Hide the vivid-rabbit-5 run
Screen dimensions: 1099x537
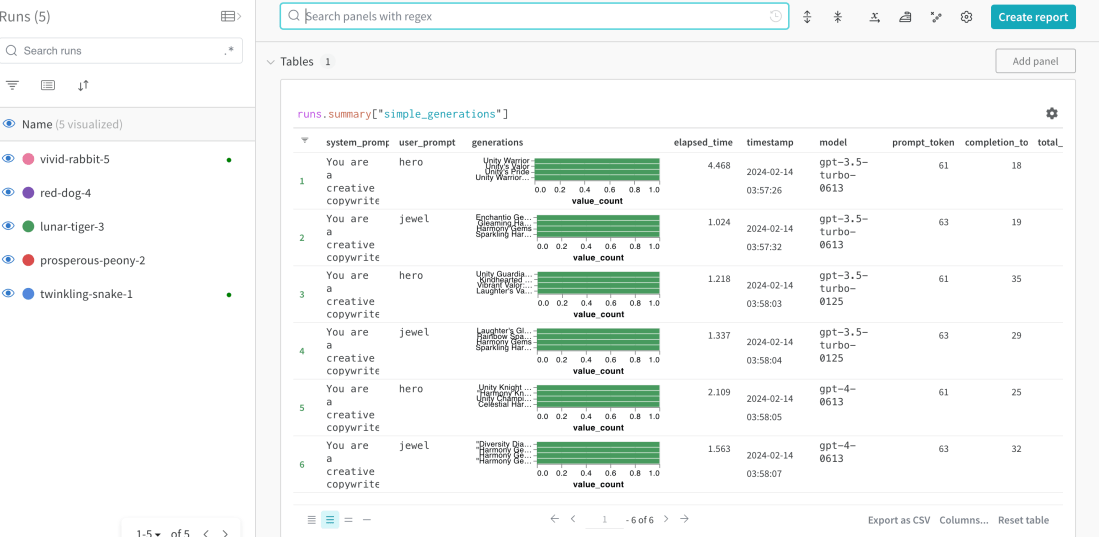[x=9, y=159]
